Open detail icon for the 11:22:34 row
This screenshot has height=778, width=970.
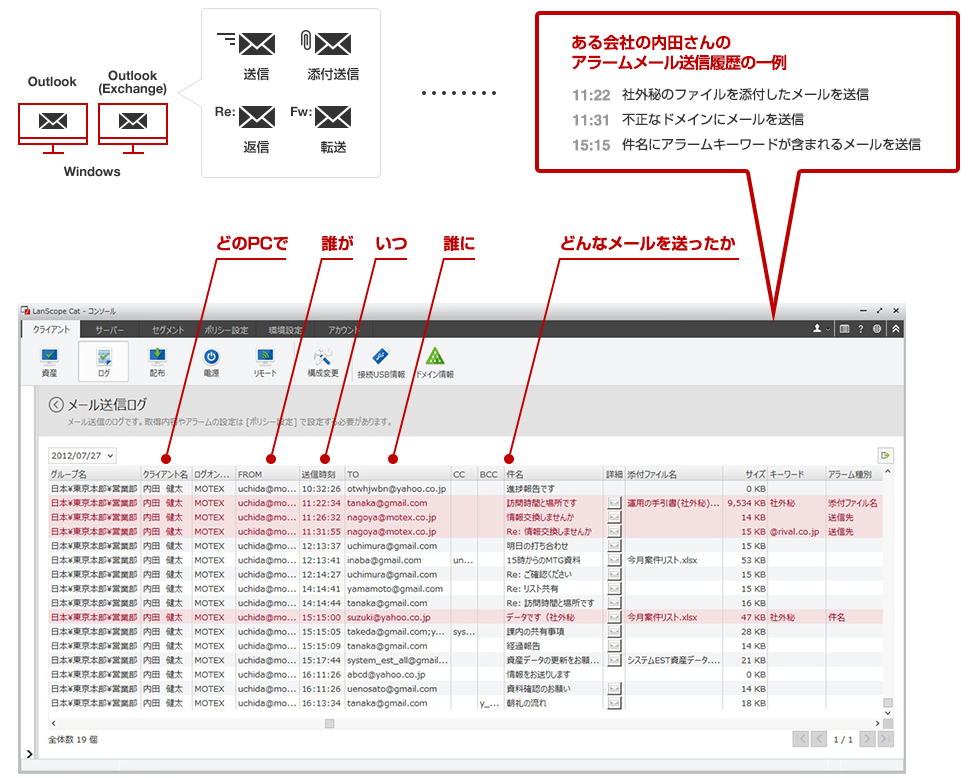(614, 503)
